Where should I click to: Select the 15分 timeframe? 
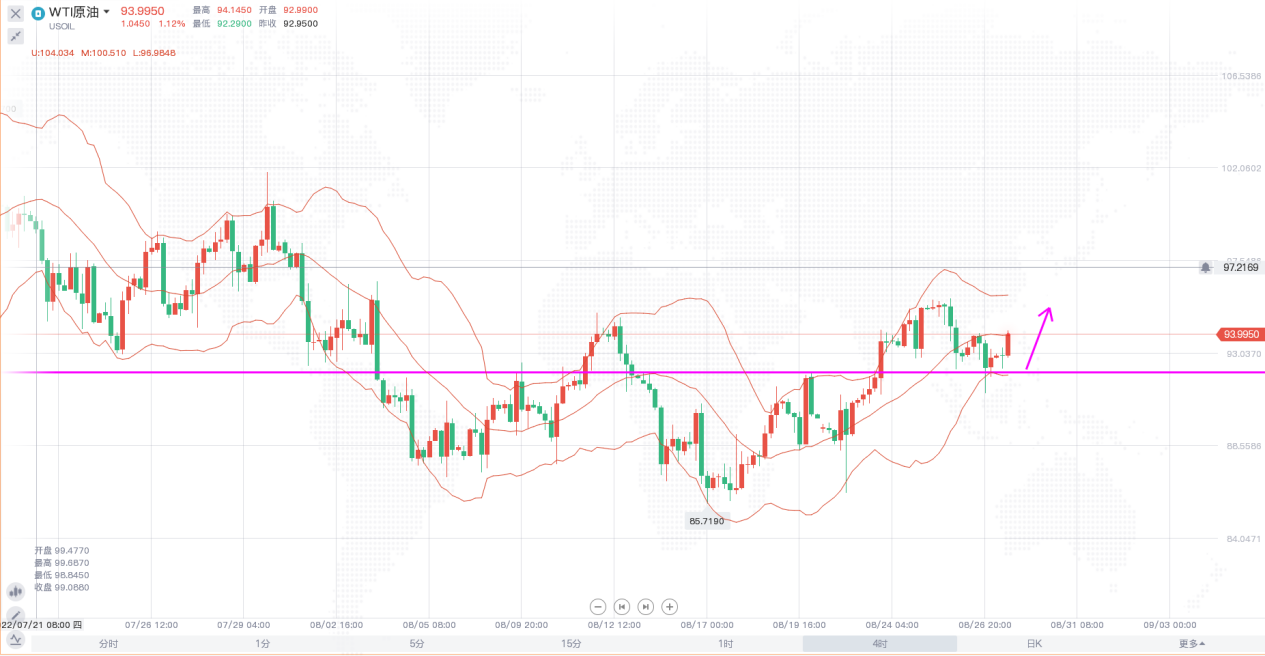[x=571, y=644]
